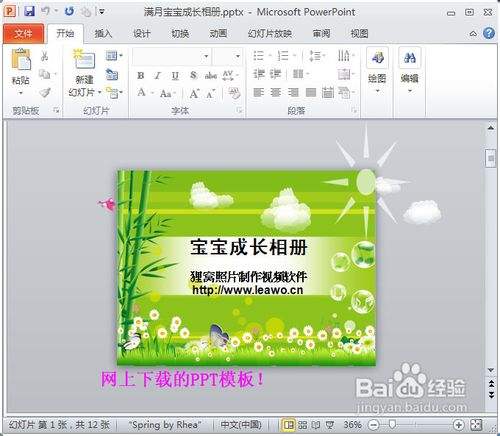
Task: Open the font color dropdown arrow
Action: [x=152, y=93]
